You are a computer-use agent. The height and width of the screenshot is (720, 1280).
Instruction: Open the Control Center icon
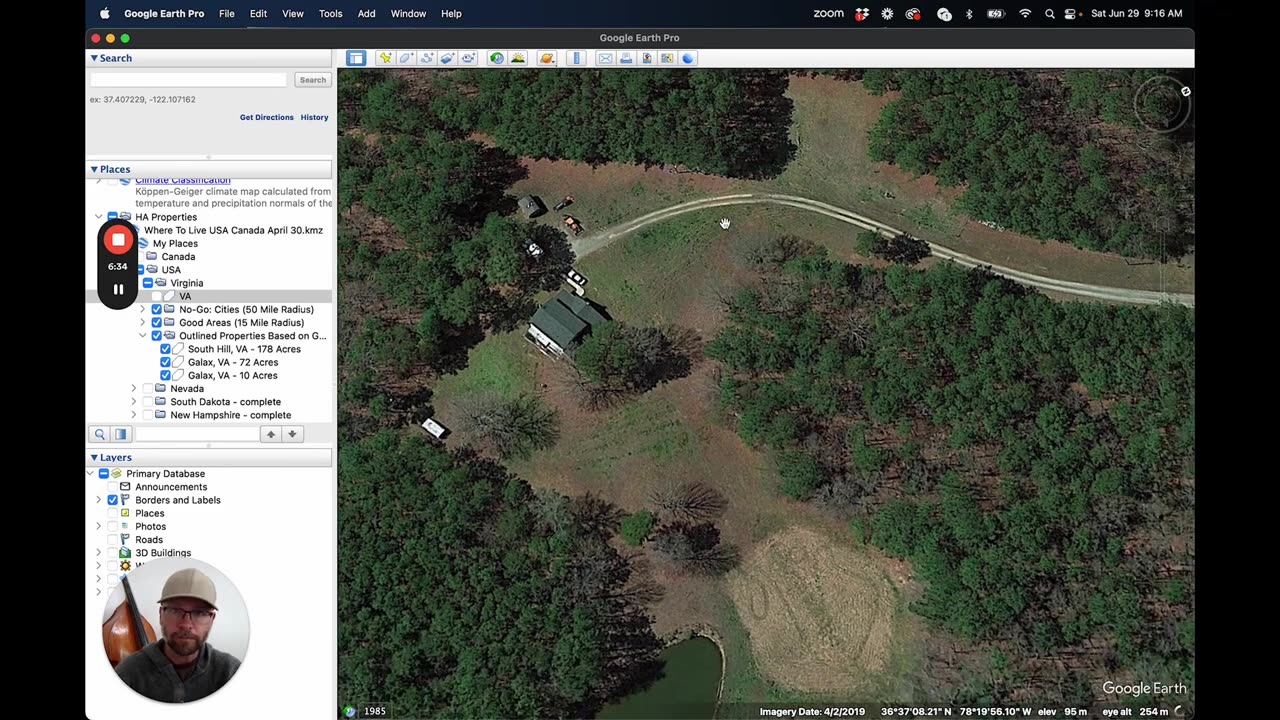click(x=1071, y=13)
